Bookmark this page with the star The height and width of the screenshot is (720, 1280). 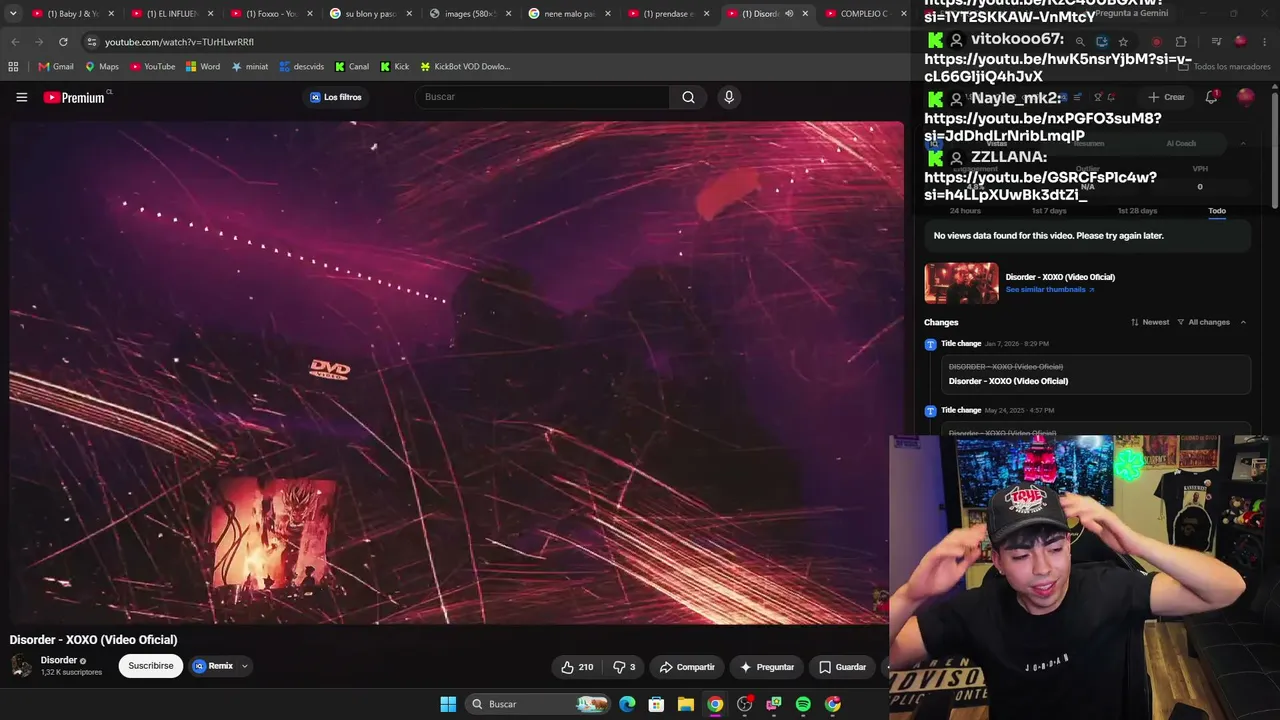pos(1123,42)
